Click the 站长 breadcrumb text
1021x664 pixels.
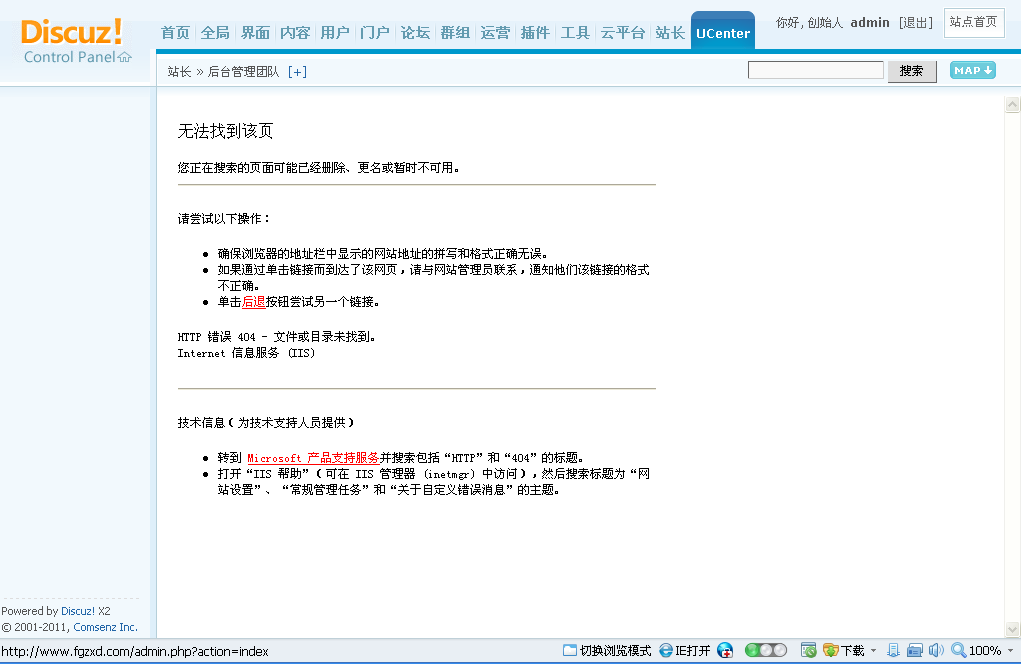coord(179,72)
